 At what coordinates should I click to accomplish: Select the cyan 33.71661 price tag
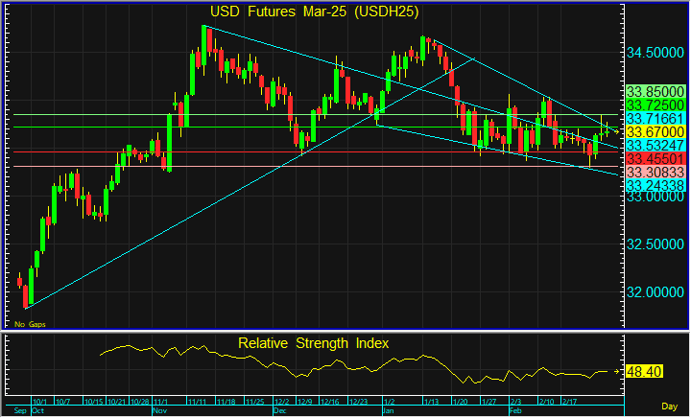click(655, 118)
